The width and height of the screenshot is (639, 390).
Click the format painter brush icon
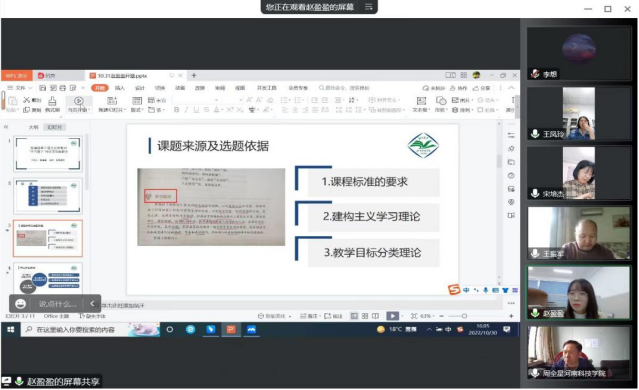click(x=53, y=101)
